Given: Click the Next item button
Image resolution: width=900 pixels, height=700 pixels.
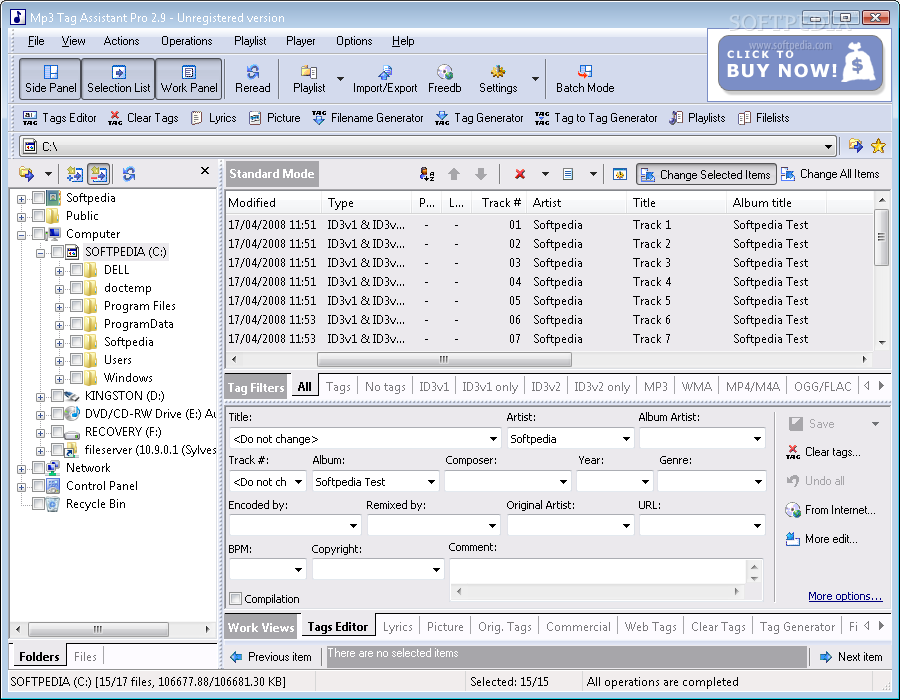Looking at the screenshot, I should tap(851, 657).
